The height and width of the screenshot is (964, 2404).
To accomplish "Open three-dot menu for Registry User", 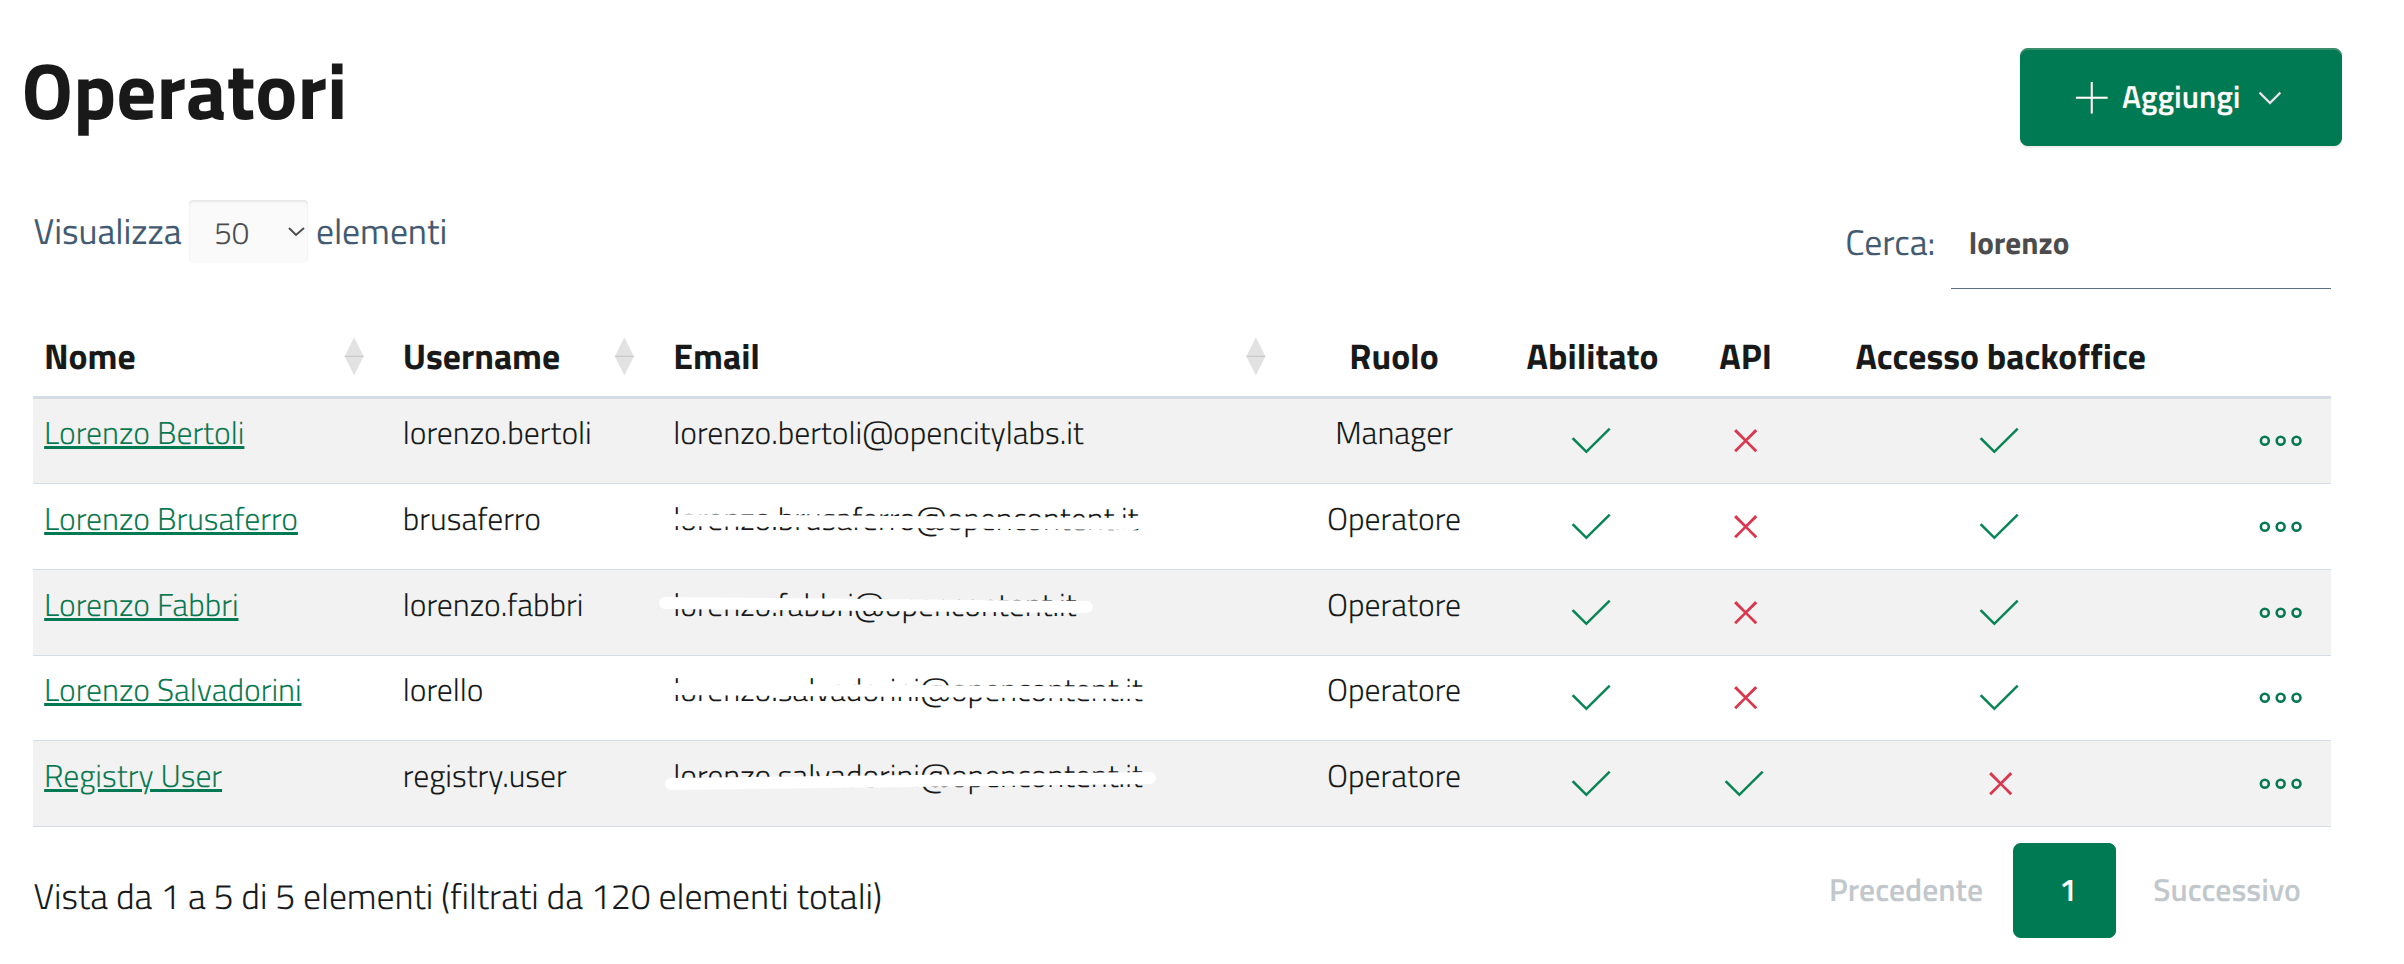I will coord(2279,784).
